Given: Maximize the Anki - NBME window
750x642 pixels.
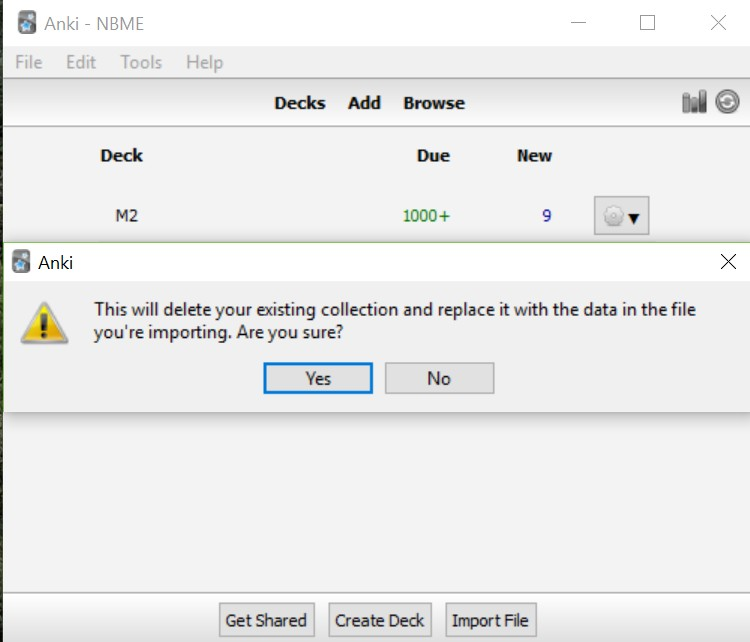Looking at the screenshot, I should tap(647, 22).
